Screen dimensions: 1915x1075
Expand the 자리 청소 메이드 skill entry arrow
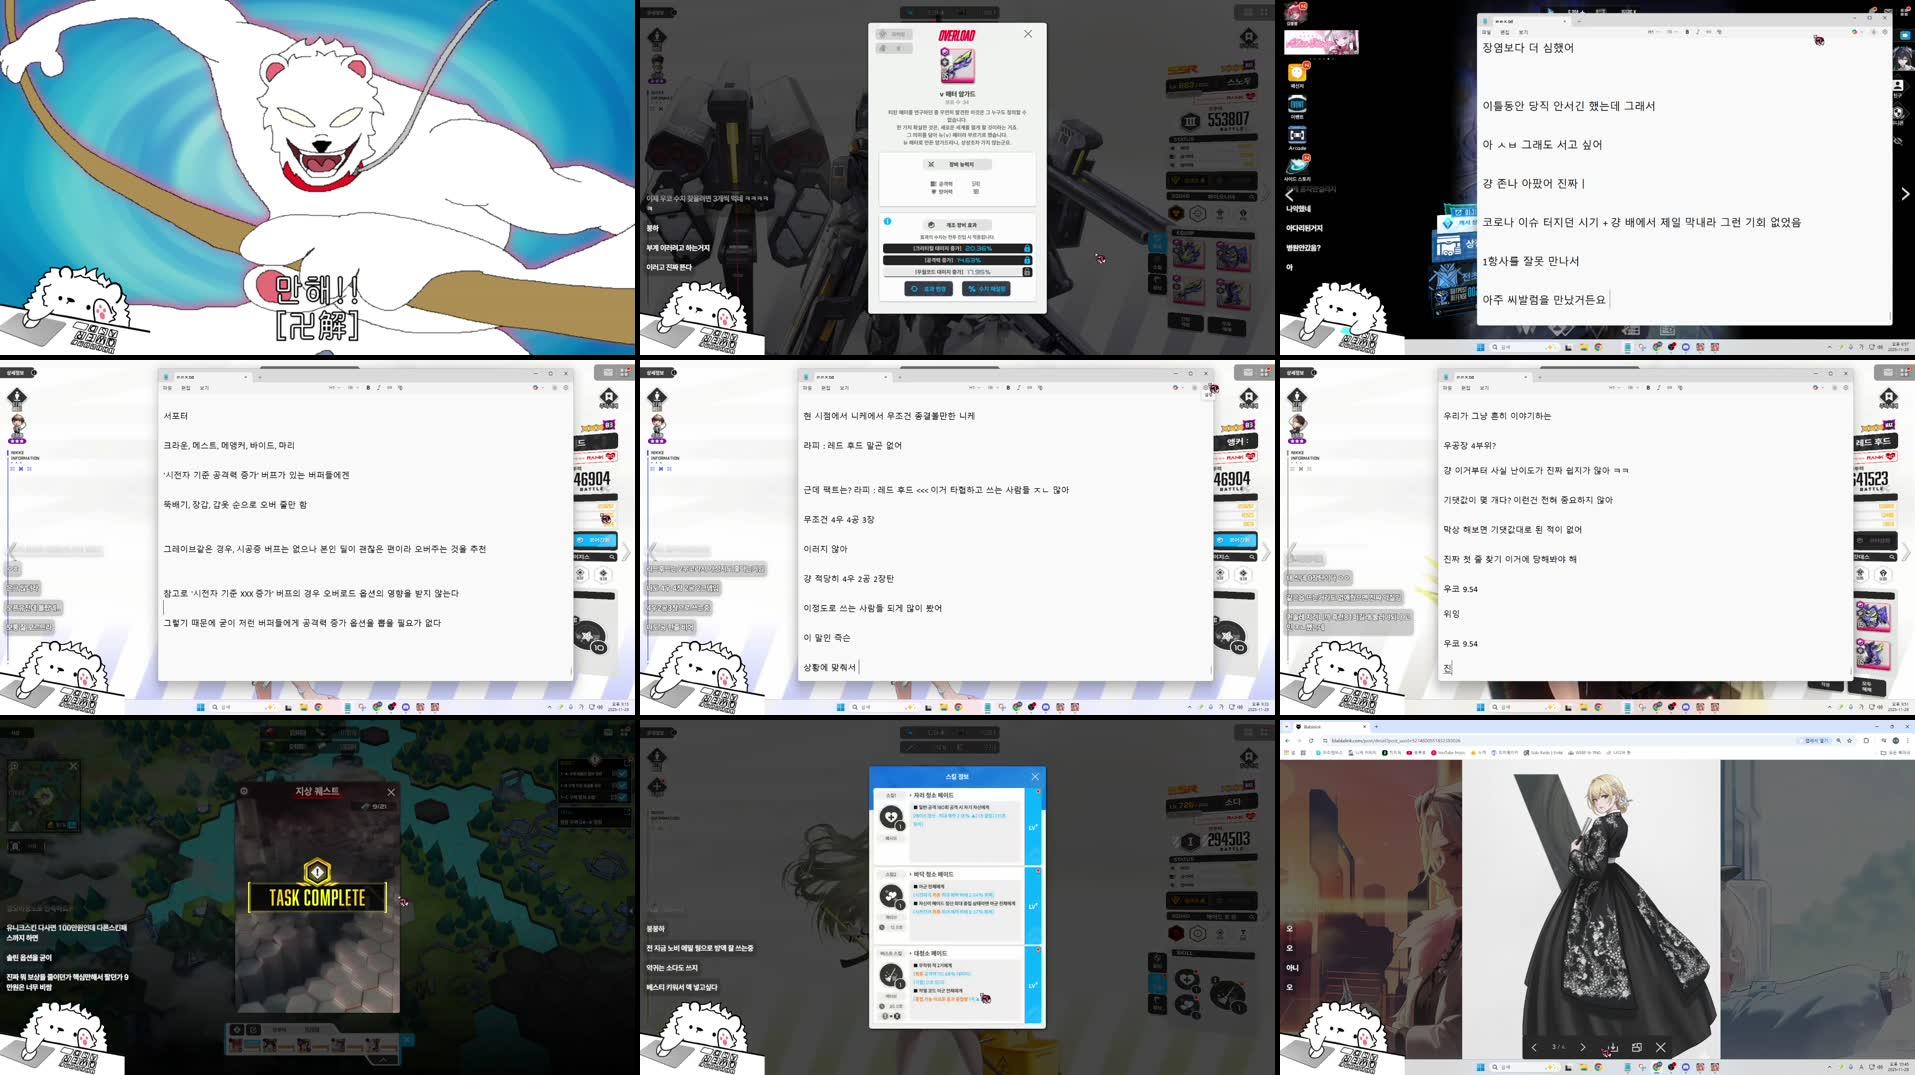point(910,795)
